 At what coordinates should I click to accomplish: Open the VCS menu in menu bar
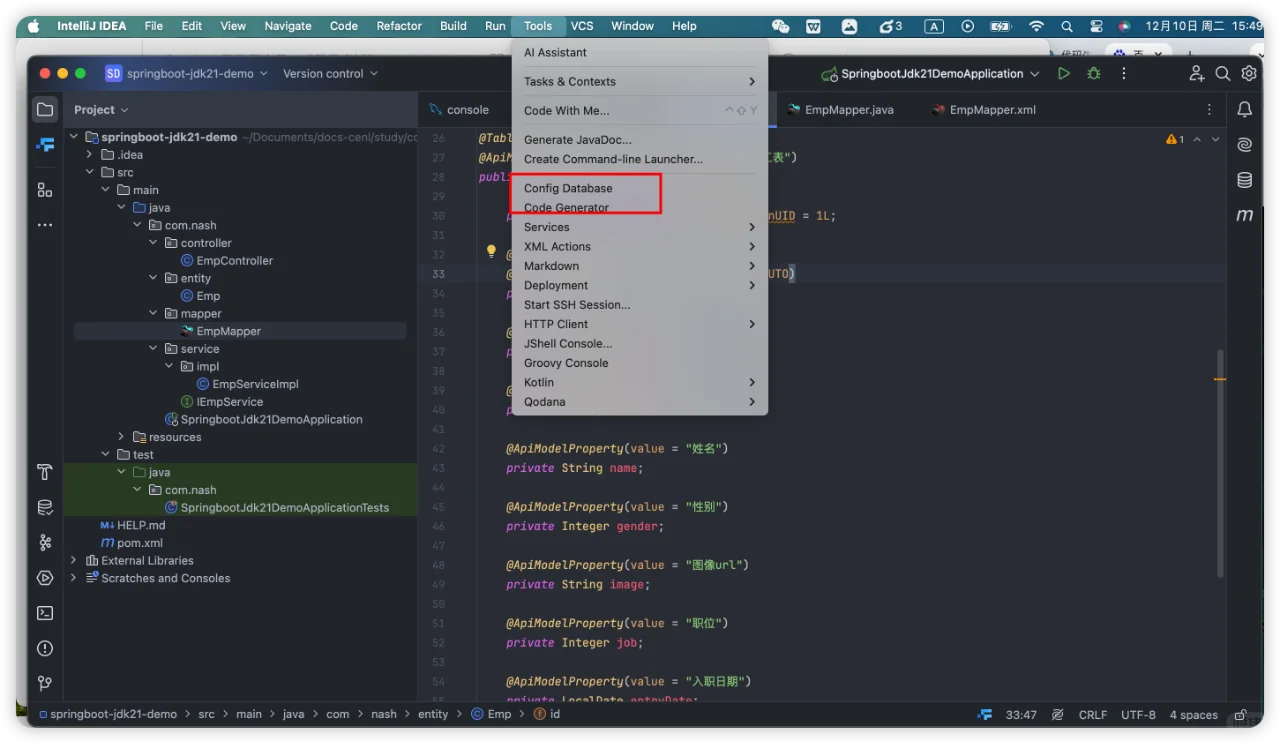[582, 26]
